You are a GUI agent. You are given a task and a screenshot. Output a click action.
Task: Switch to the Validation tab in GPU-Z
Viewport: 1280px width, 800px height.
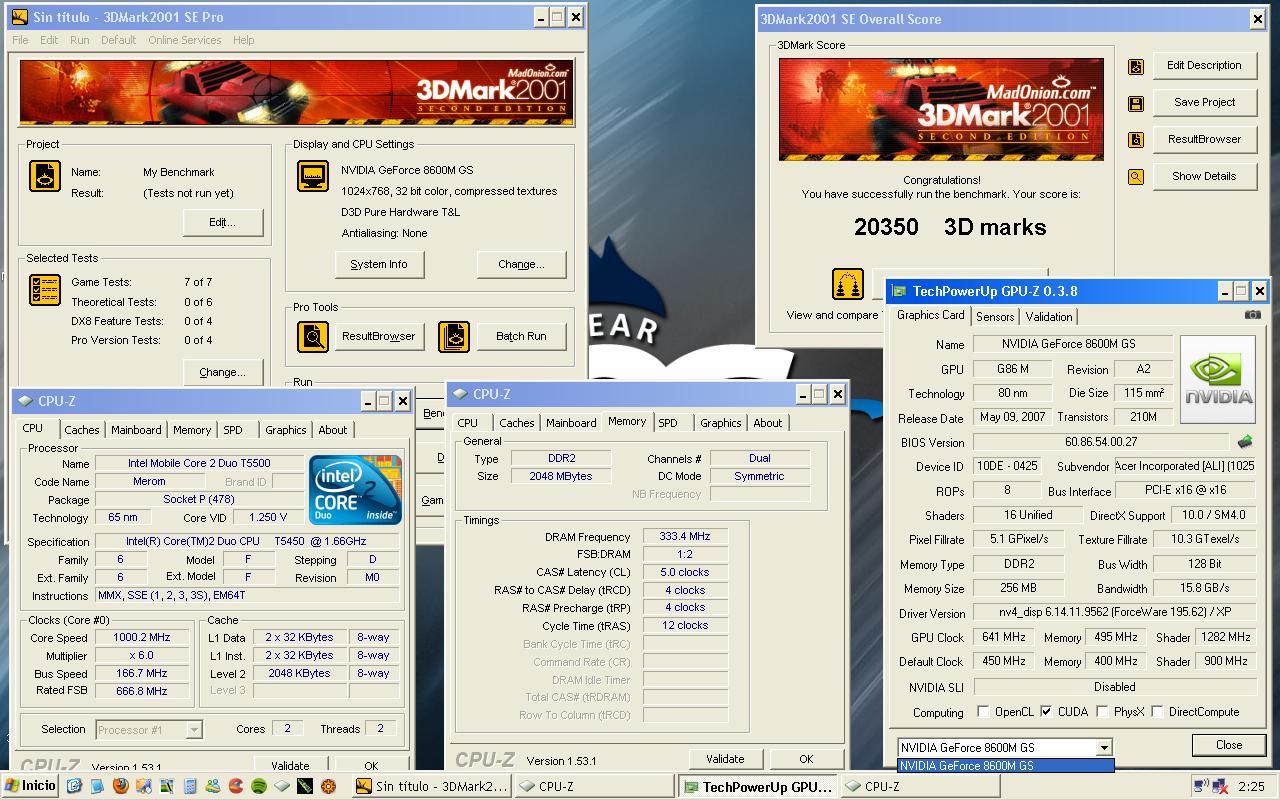1049,316
